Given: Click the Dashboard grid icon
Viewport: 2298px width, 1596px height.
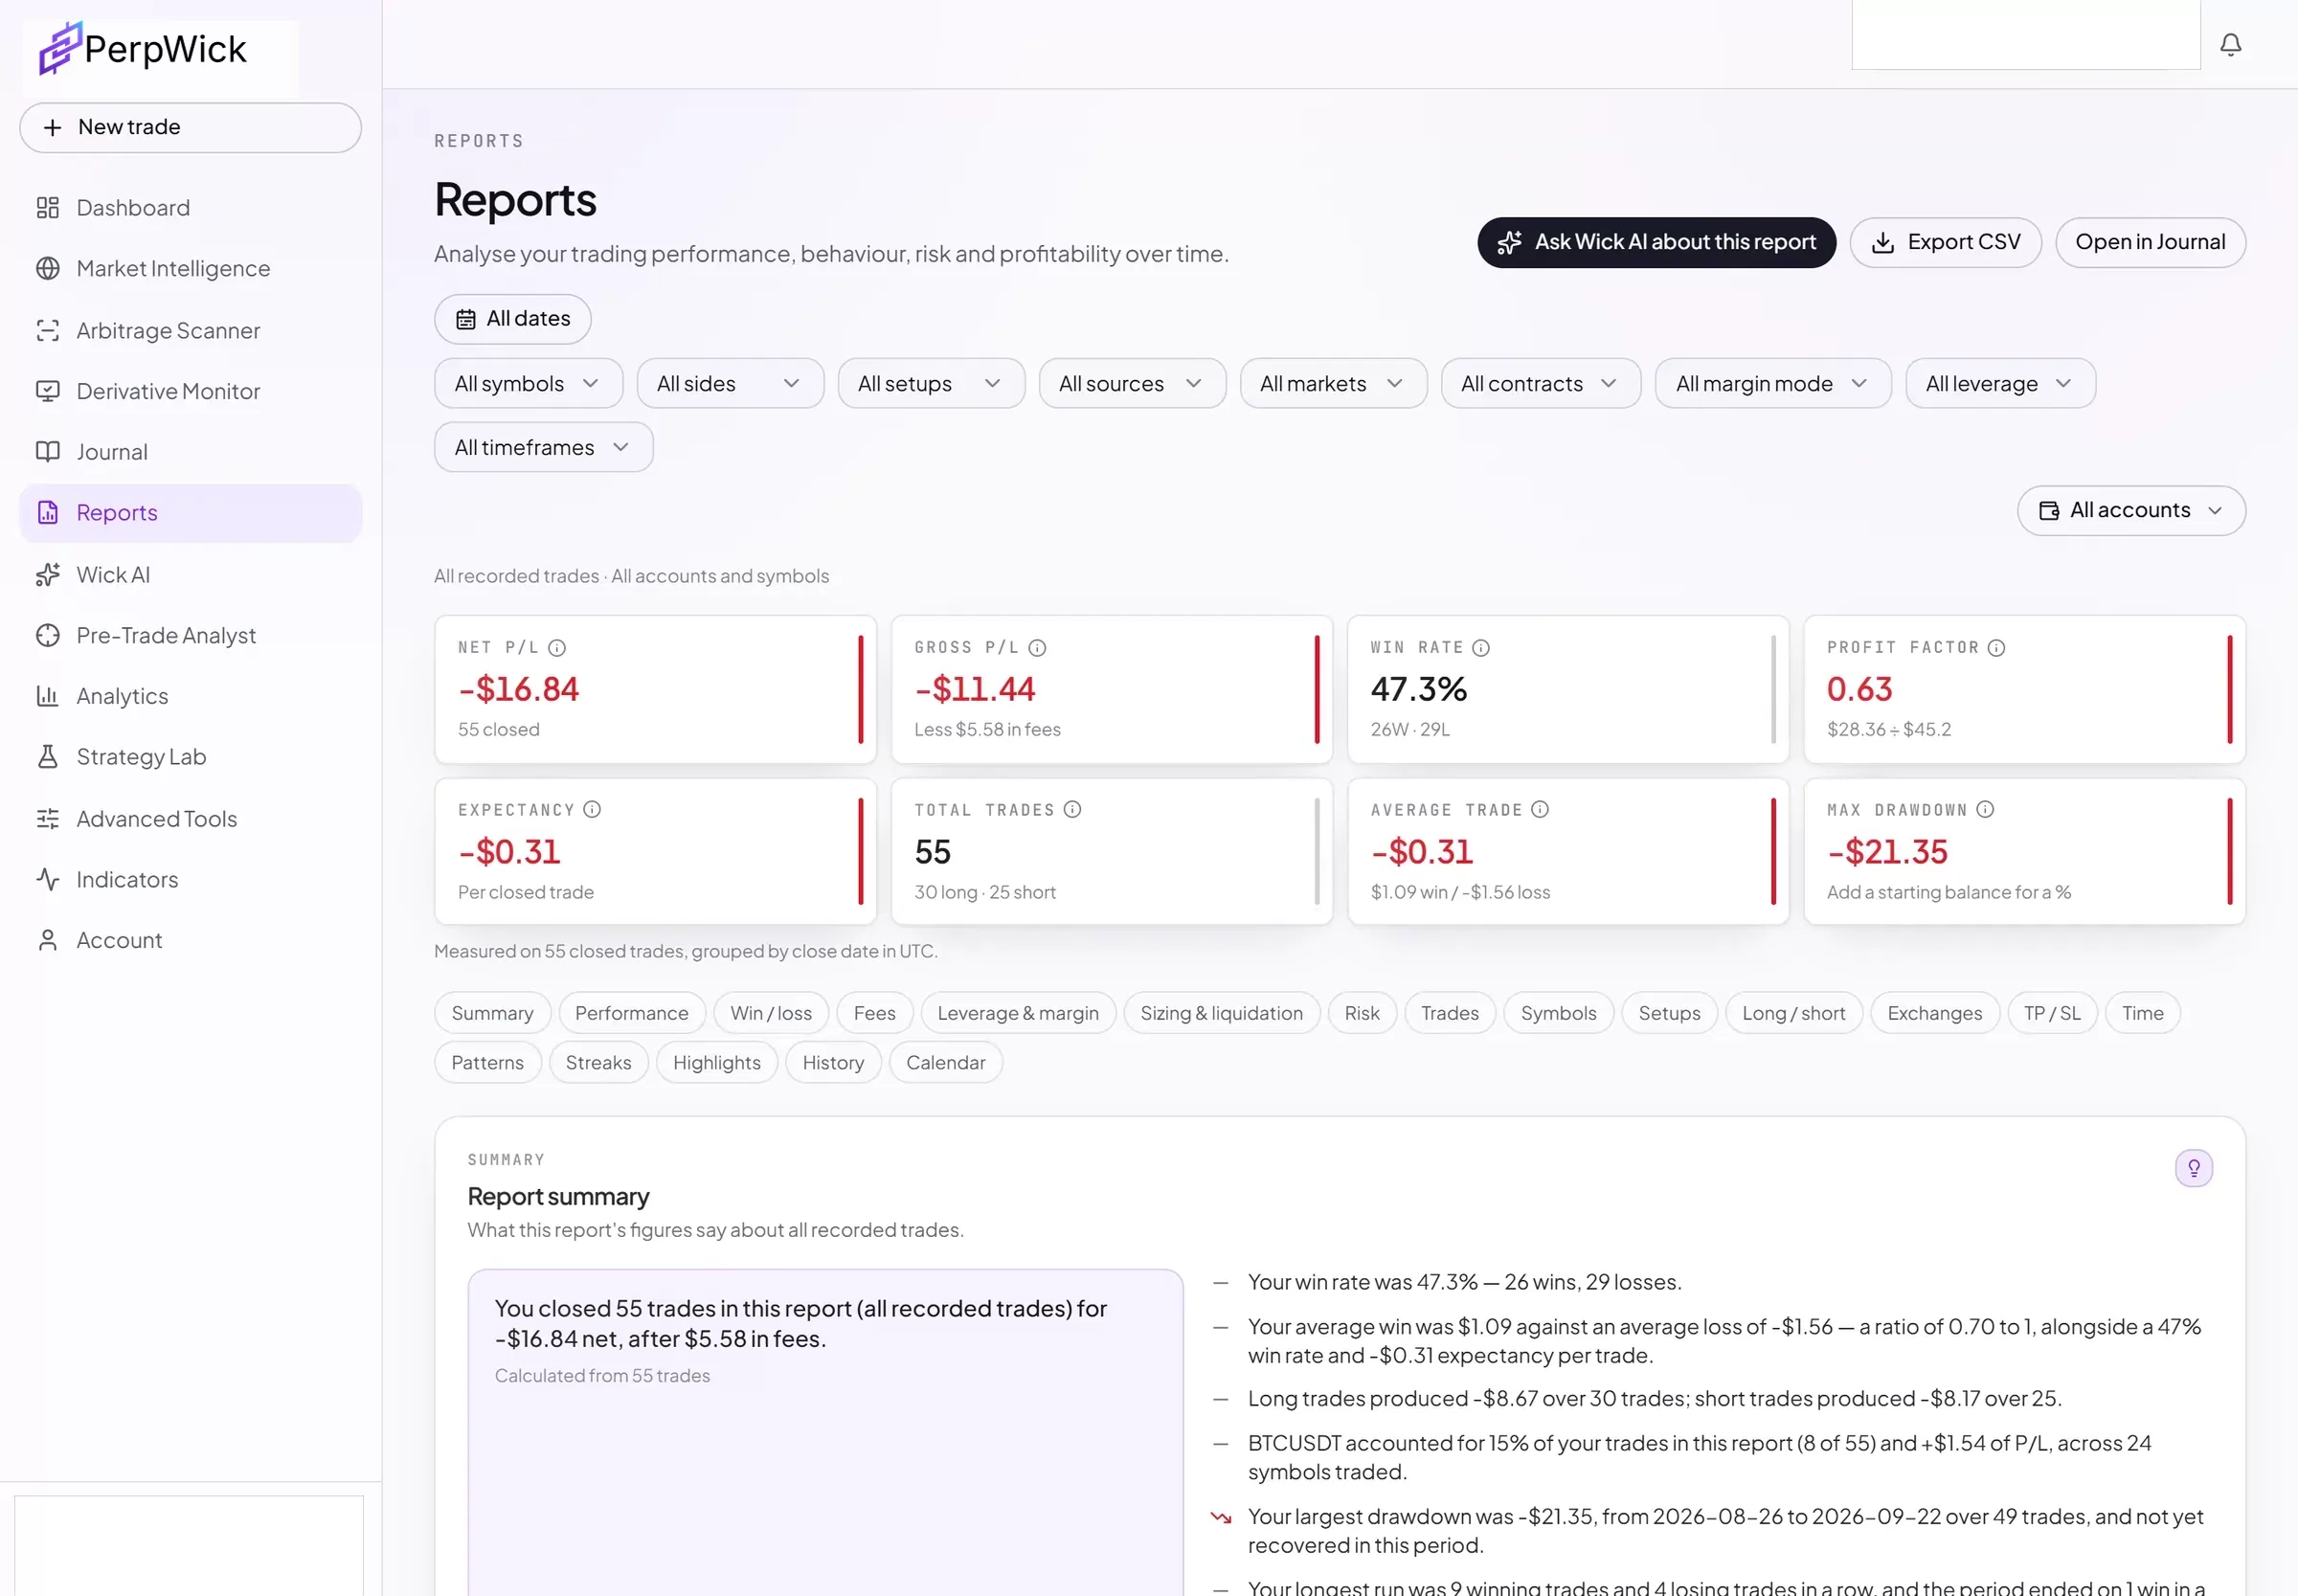Looking at the screenshot, I should [x=48, y=208].
